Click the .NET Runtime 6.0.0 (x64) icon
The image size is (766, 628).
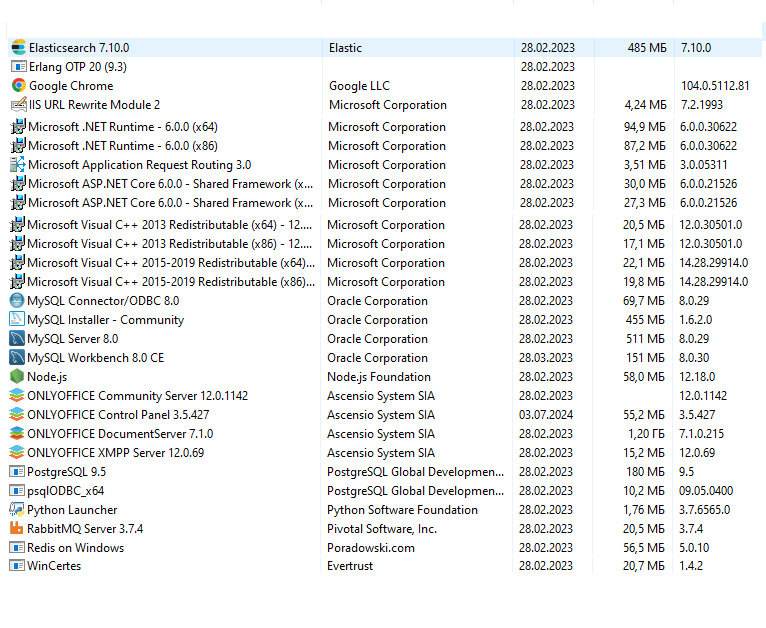click(x=18, y=126)
